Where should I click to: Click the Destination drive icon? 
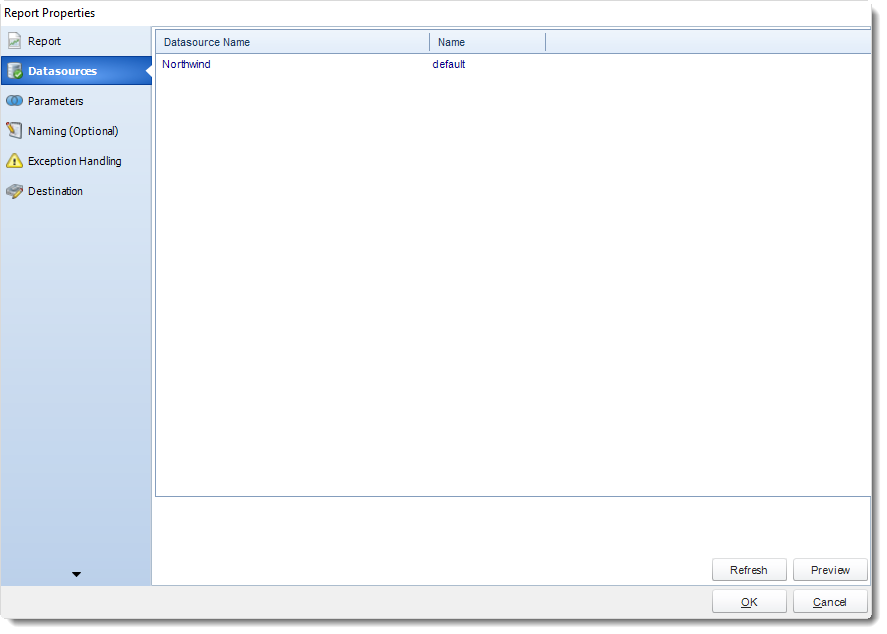[x=14, y=191]
